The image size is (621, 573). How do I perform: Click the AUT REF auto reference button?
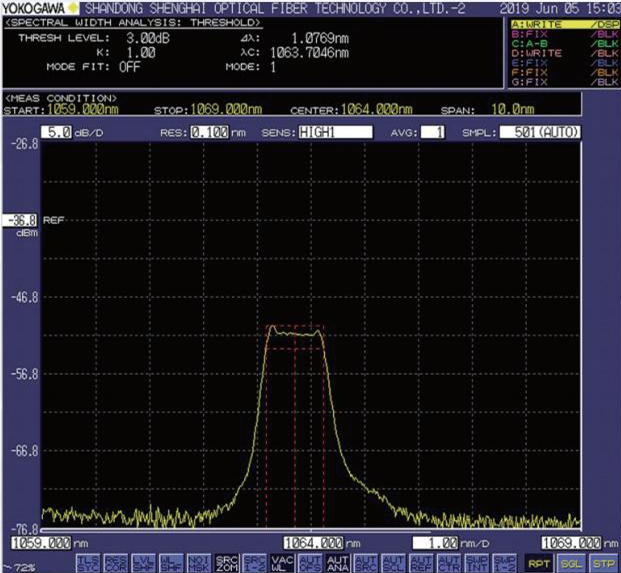[421, 563]
